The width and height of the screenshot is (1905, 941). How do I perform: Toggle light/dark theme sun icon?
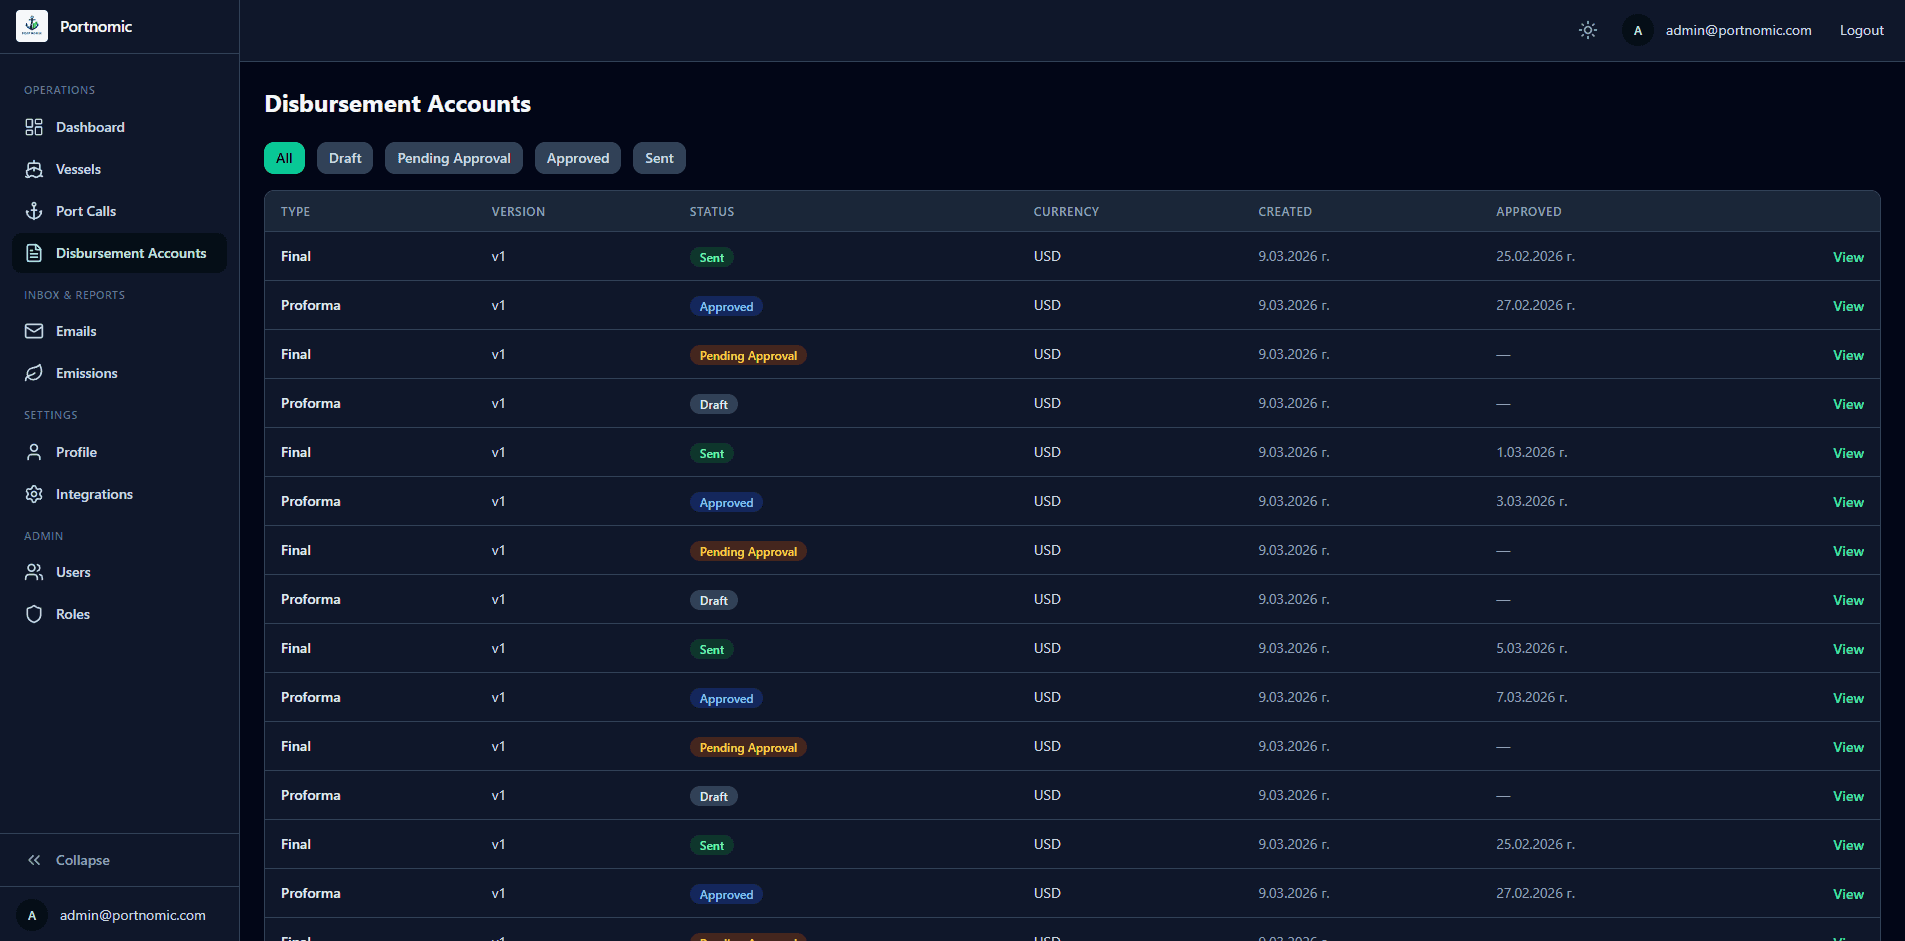pos(1588,30)
